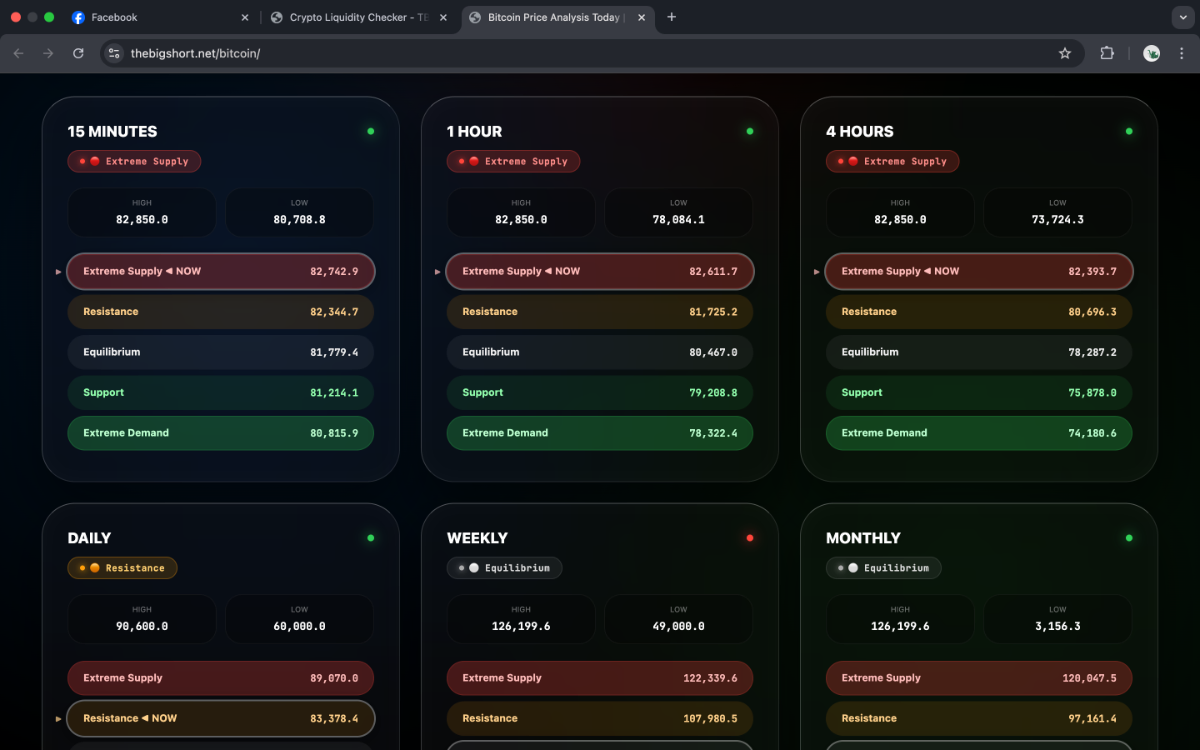
Task: Click the Extreme Supply badge in 15 MINUTES card
Action: pyautogui.click(x=135, y=161)
